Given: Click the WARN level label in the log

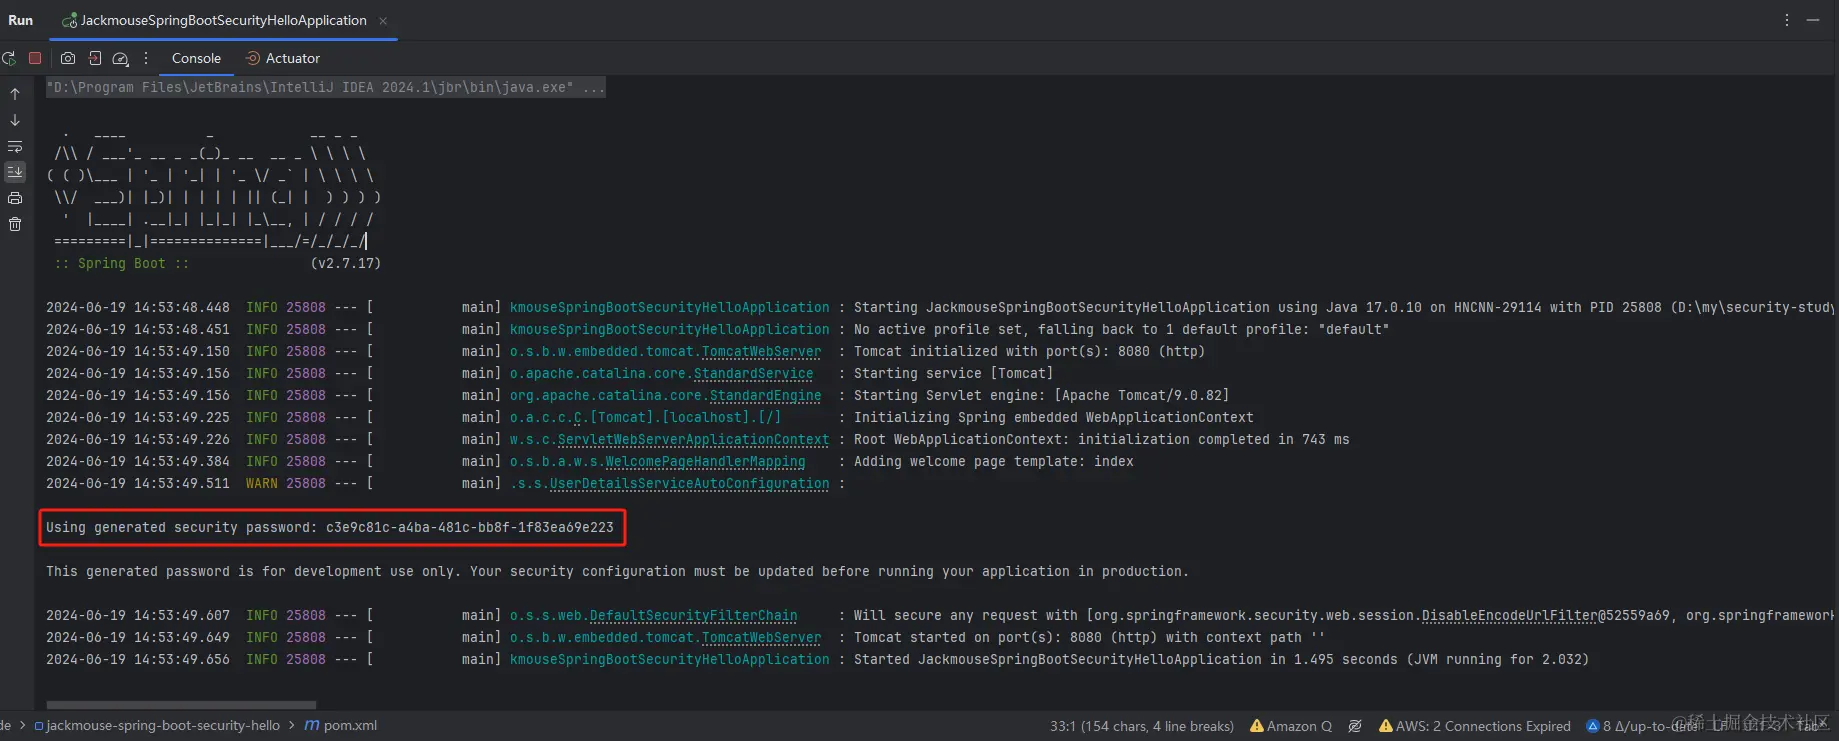Looking at the screenshot, I should point(262,484).
